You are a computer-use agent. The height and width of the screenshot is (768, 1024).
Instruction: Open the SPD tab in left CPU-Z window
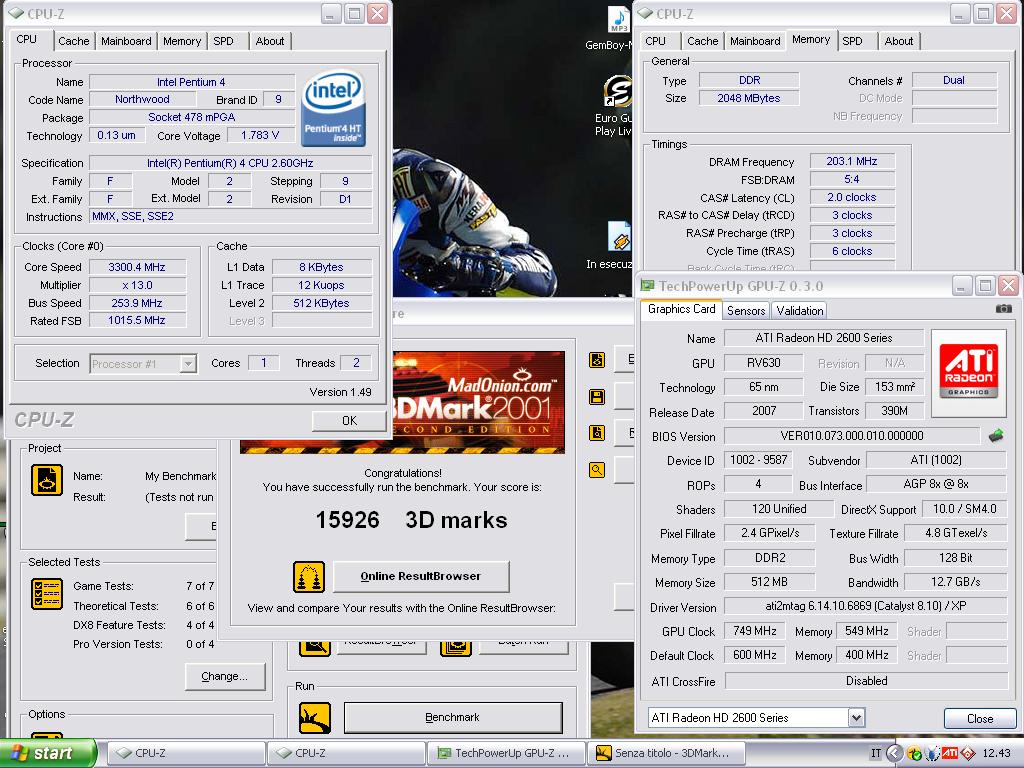point(223,40)
